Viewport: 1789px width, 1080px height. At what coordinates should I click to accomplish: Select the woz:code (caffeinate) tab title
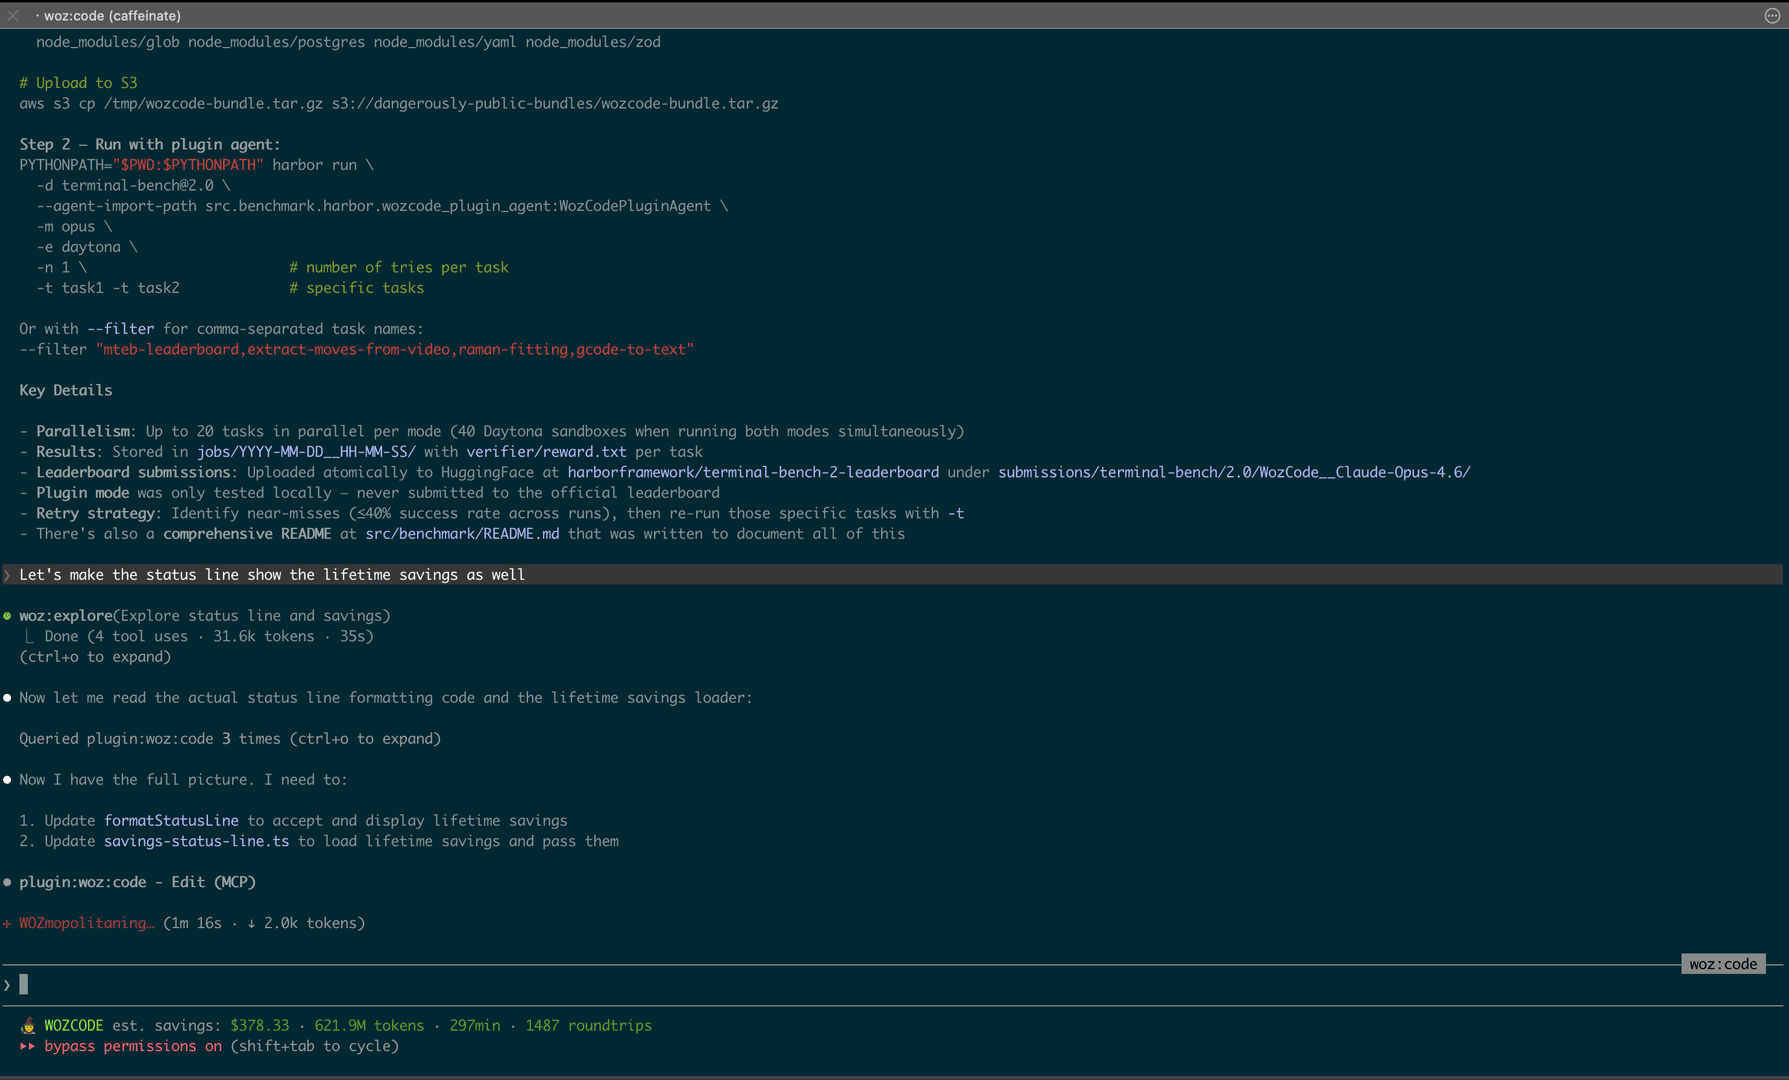pos(112,16)
